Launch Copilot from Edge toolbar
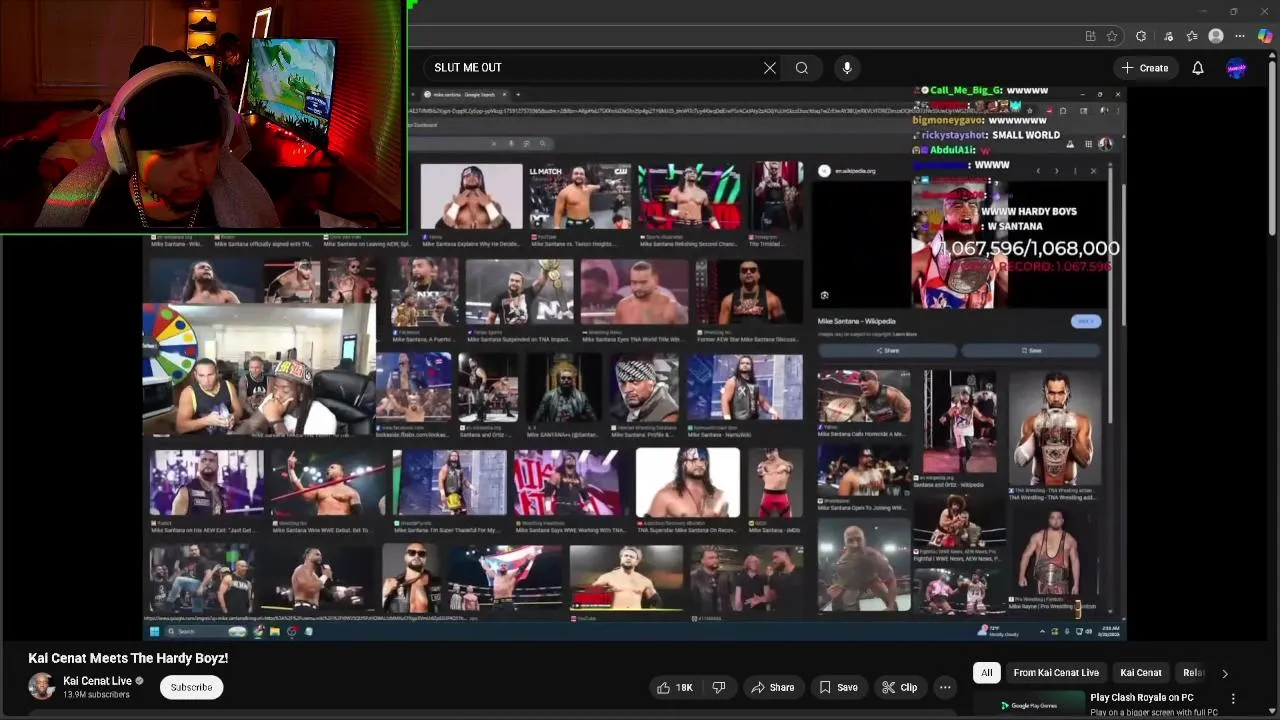 click(x=1265, y=36)
